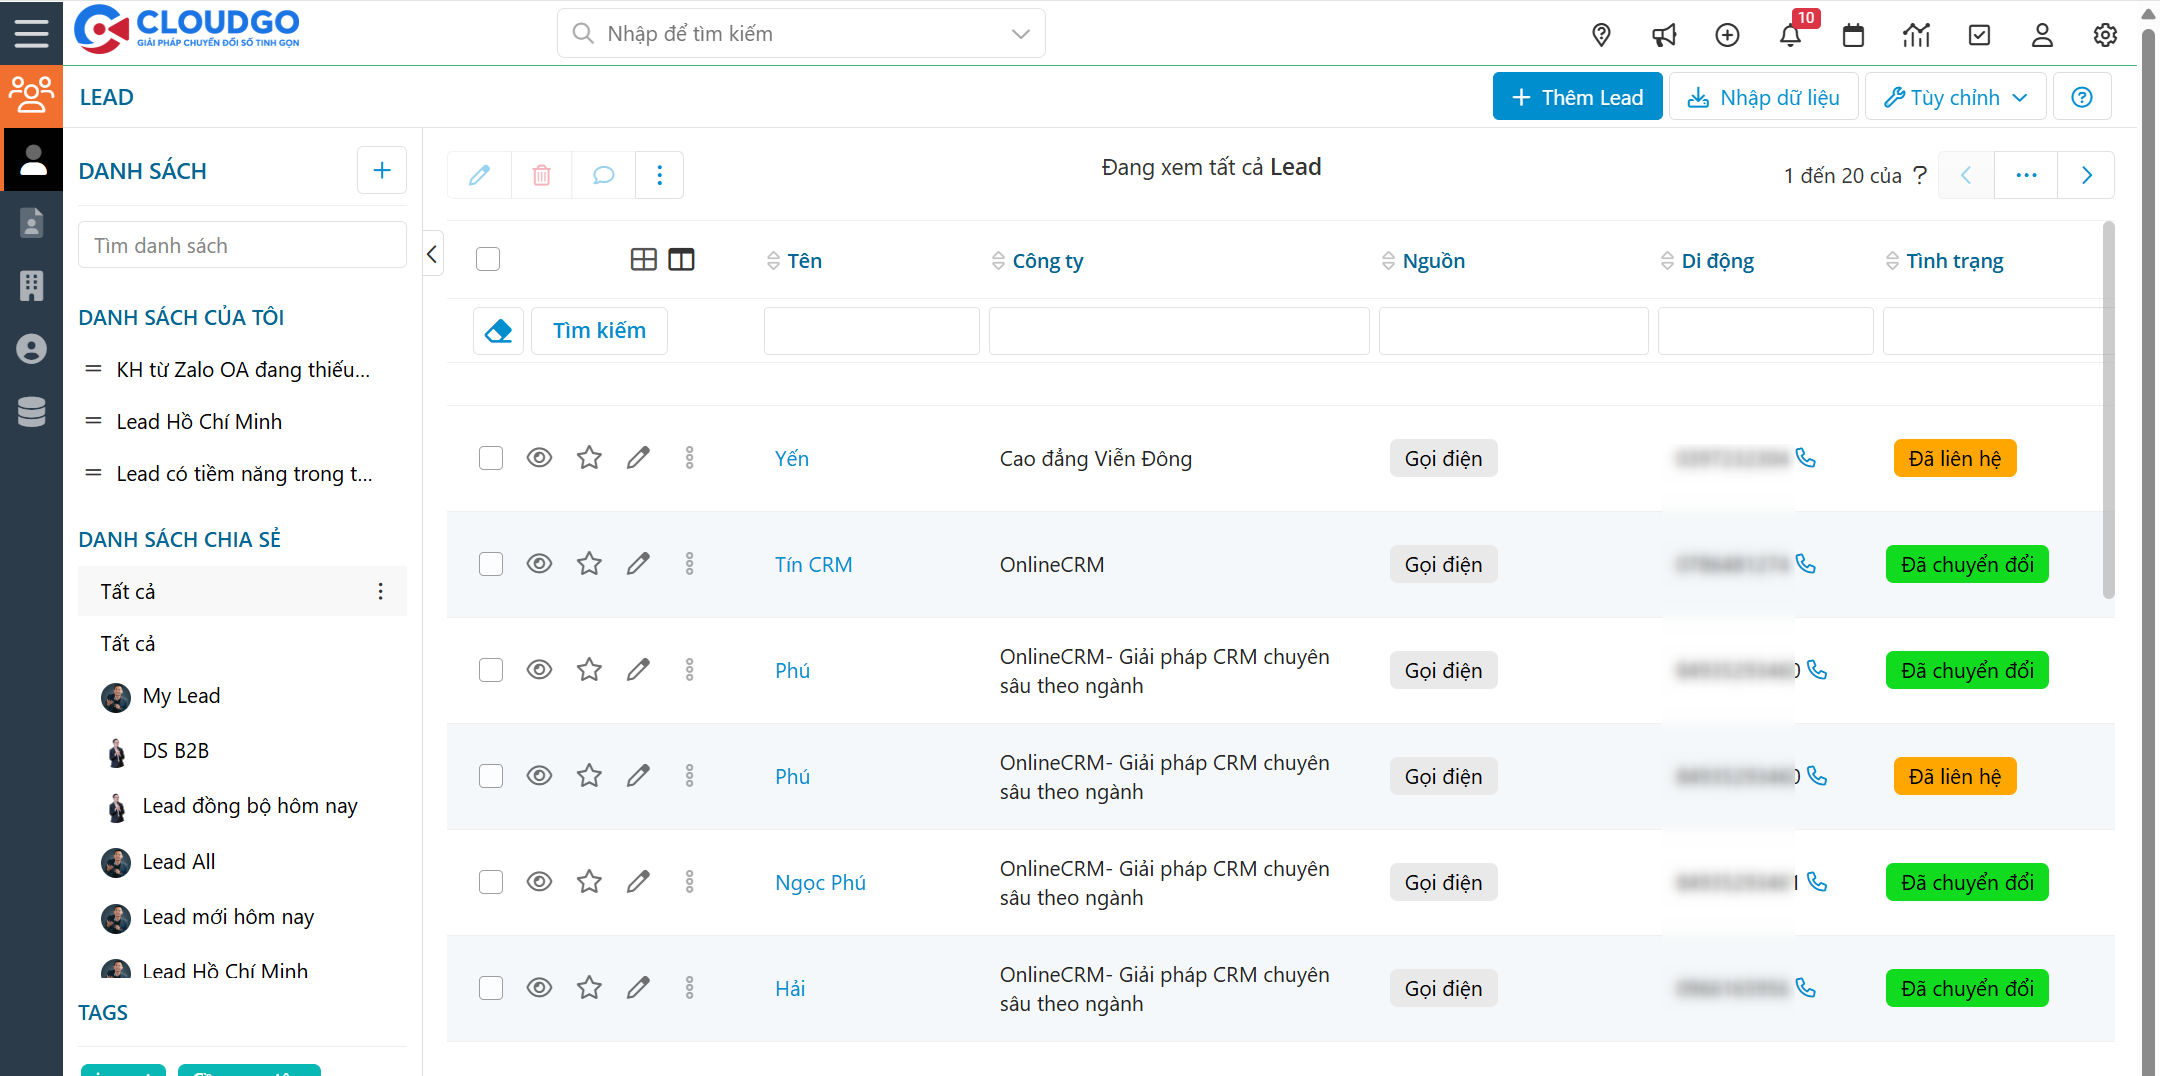
Task: Click the Tìm danh sách search field
Action: pos(242,246)
